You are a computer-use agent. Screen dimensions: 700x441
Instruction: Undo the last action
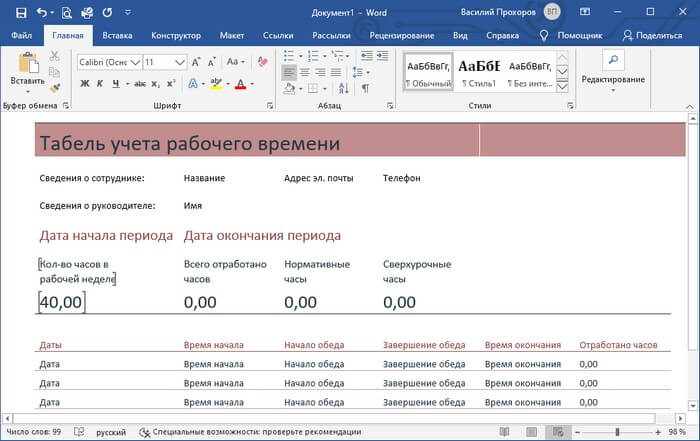point(42,12)
